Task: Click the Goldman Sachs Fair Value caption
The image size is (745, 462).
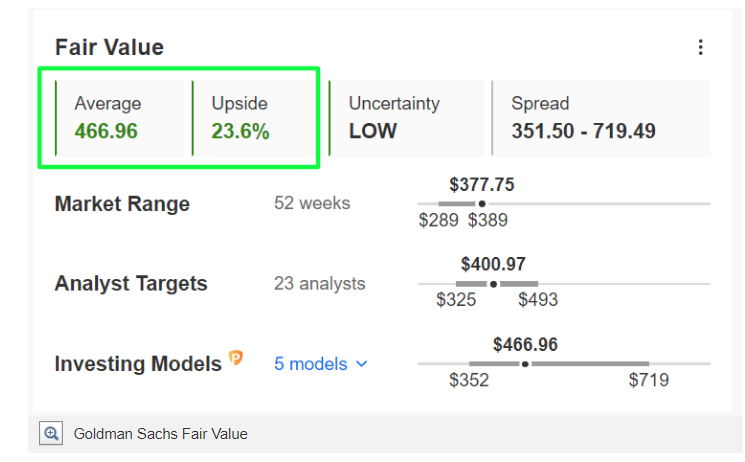Action: pyautogui.click(x=160, y=434)
